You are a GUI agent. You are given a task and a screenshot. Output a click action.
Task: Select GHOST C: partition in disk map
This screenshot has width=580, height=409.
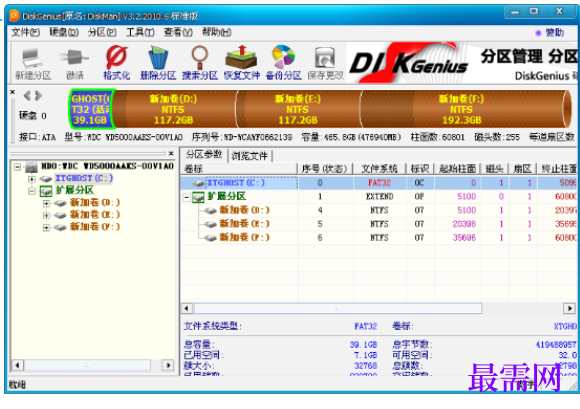91,109
